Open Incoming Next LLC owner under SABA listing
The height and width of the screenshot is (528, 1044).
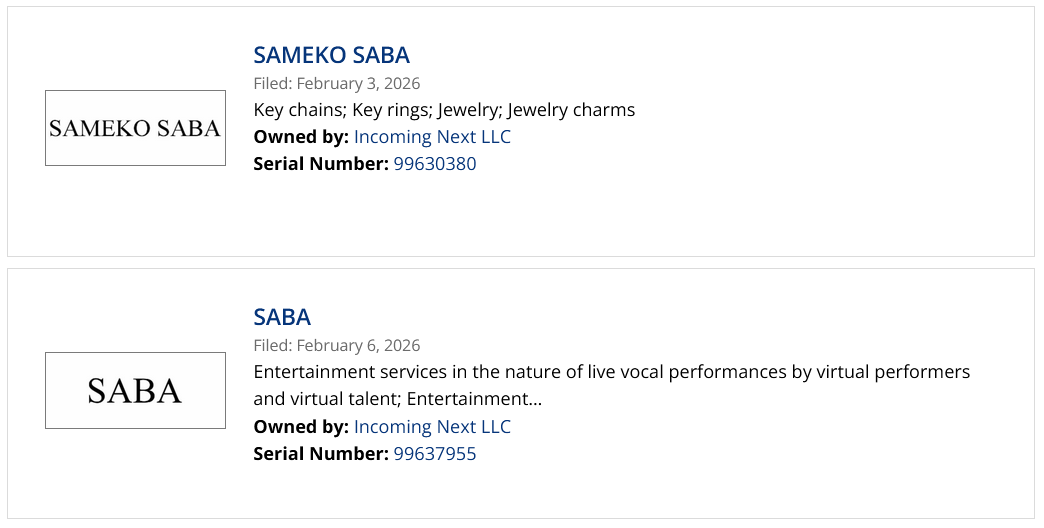point(432,427)
